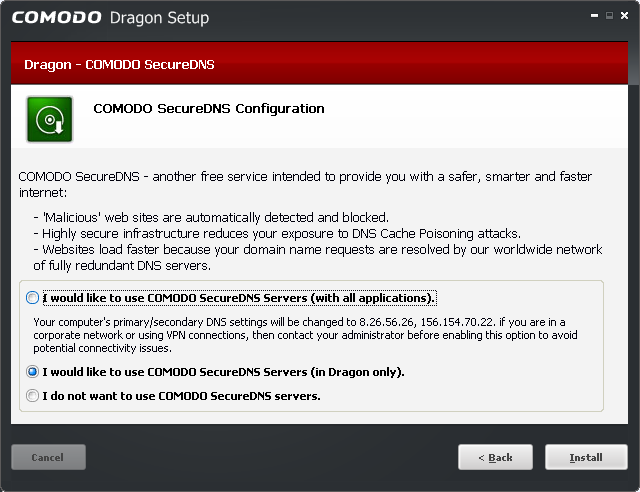Viewport: 640px width, 492px height.
Task: Go back with the Back button
Action: coord(496,457)
